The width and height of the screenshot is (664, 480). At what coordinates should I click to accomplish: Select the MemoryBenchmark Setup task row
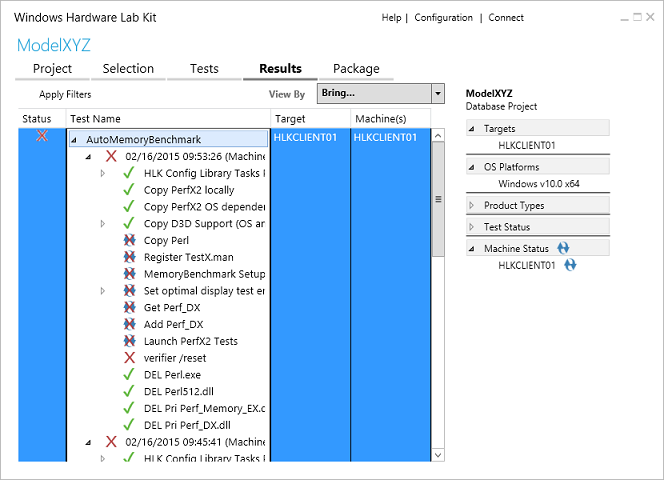[x=205, y=274]
